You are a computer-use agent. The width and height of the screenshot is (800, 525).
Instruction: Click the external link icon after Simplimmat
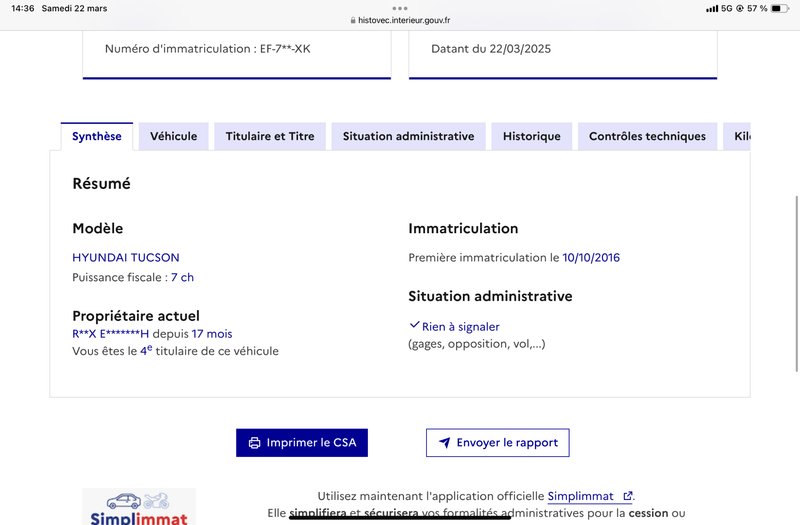click(x=628, y=496)
